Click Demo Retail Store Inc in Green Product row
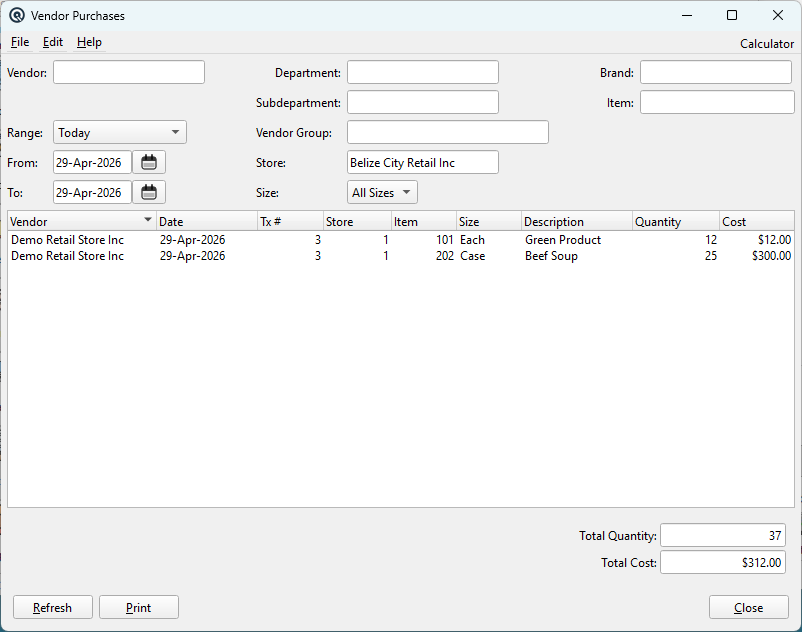 [68, 240]
